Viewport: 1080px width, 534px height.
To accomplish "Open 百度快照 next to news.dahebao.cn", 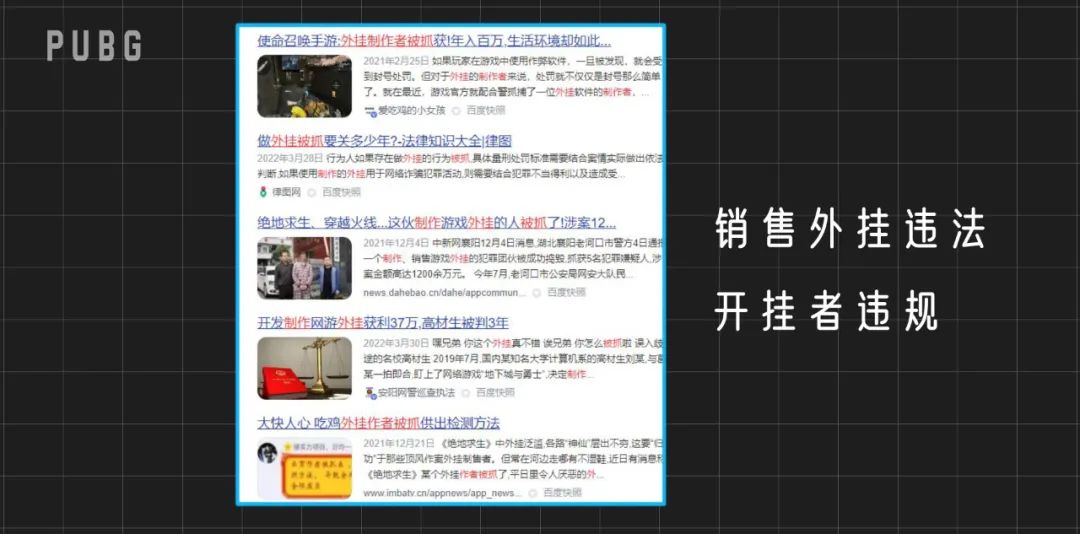I will pyautogui.click(x=566, y=292).
